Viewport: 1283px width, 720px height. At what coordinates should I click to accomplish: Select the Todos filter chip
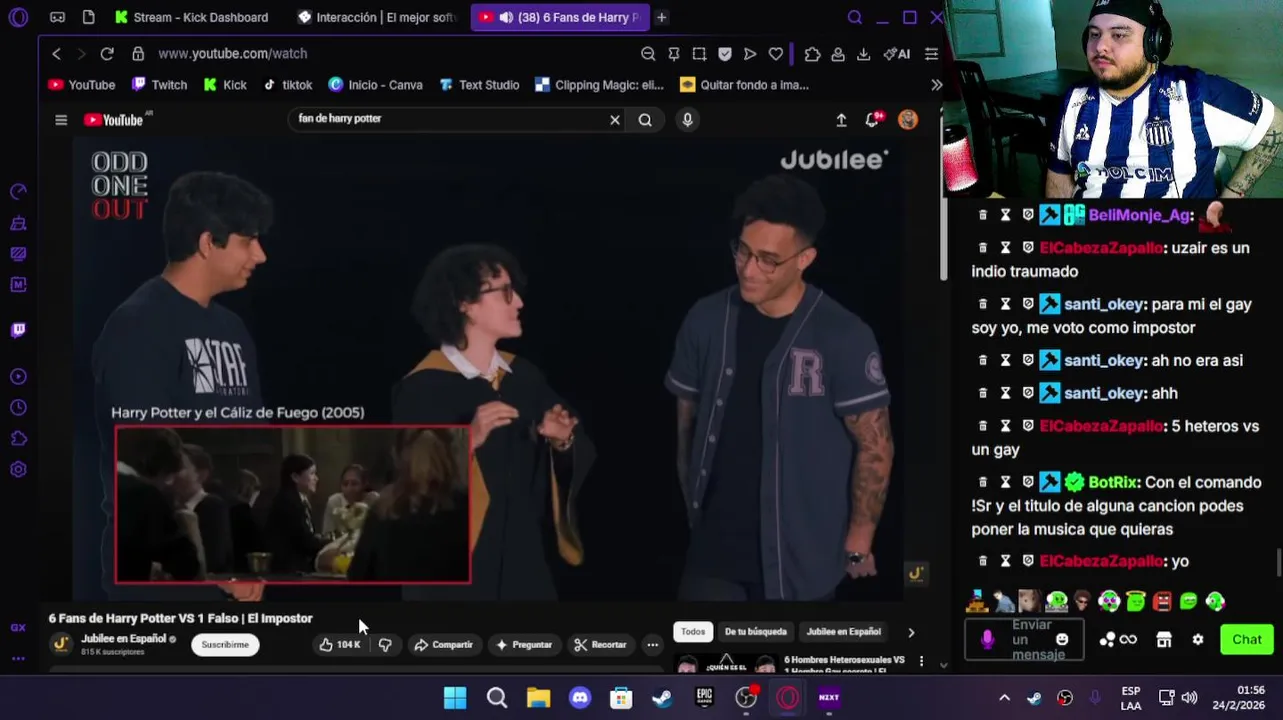(x=693, y=632)
